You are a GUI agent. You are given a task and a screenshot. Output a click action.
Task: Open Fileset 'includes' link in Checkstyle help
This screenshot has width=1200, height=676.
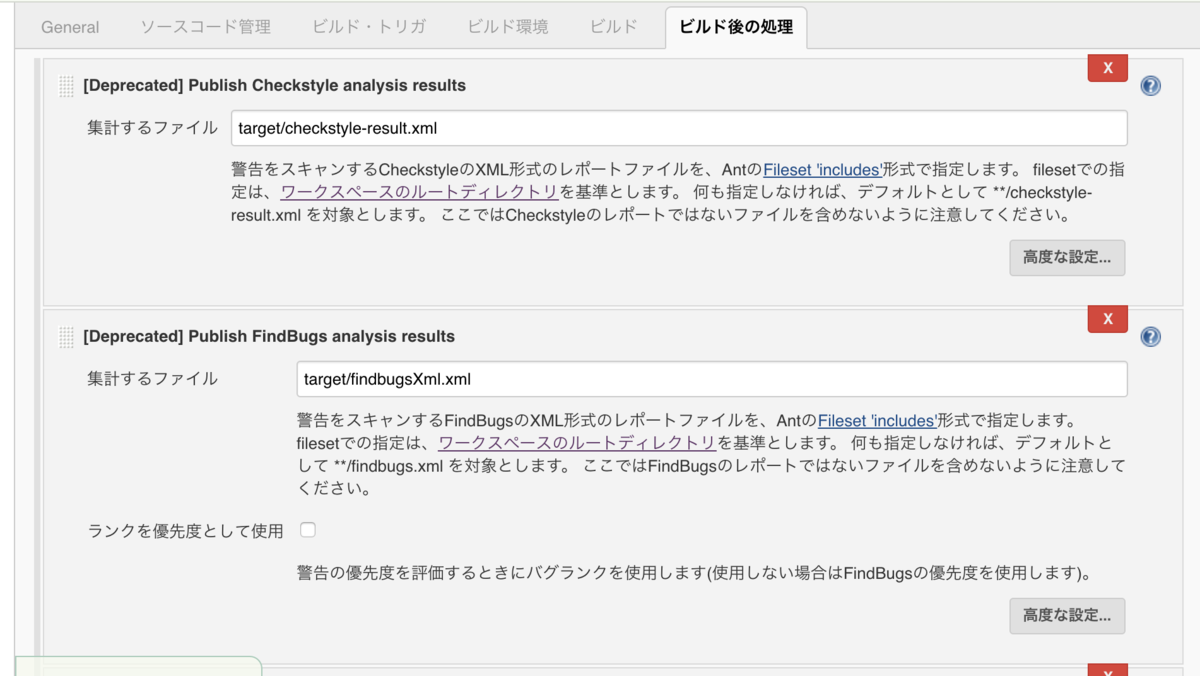coord(822,170)
